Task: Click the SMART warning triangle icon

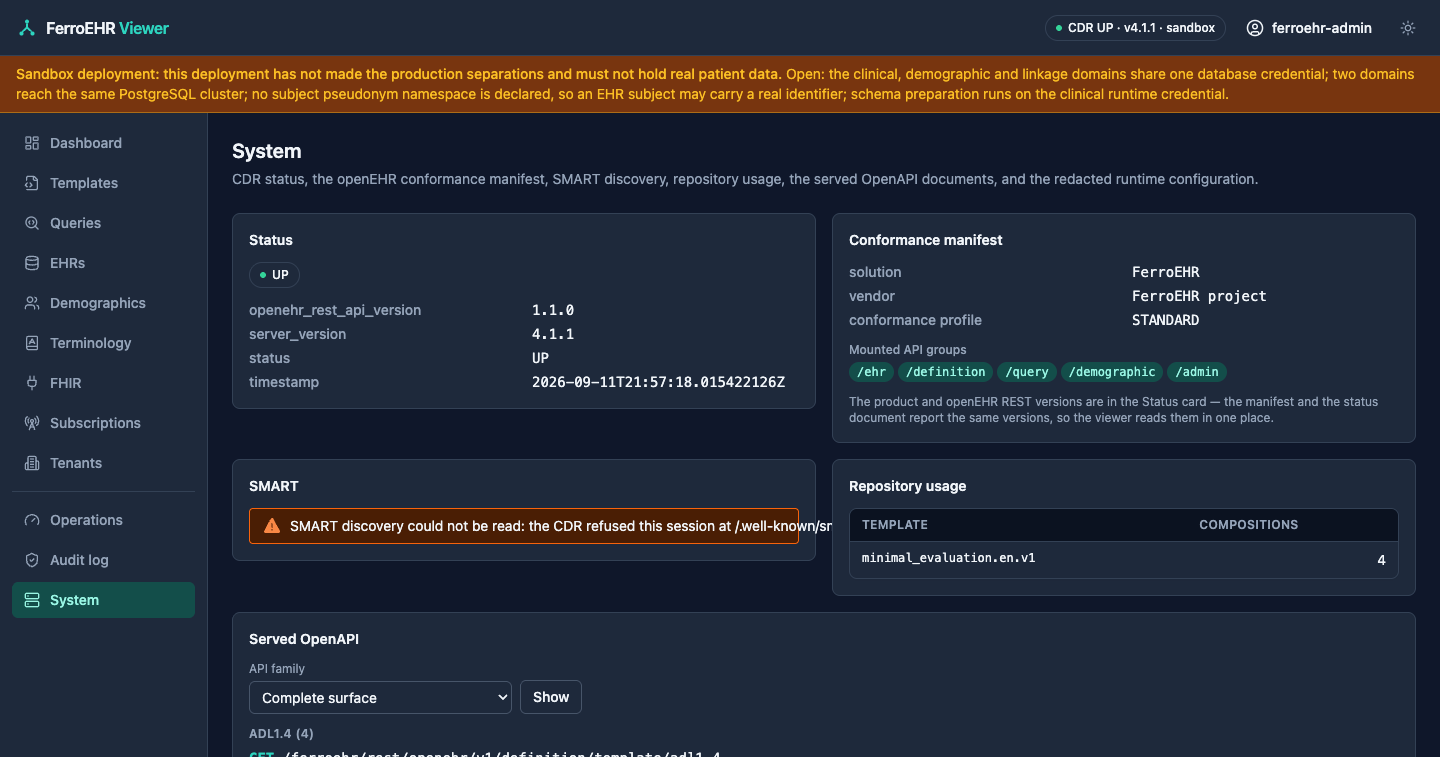Action: [x=272, y=526]
